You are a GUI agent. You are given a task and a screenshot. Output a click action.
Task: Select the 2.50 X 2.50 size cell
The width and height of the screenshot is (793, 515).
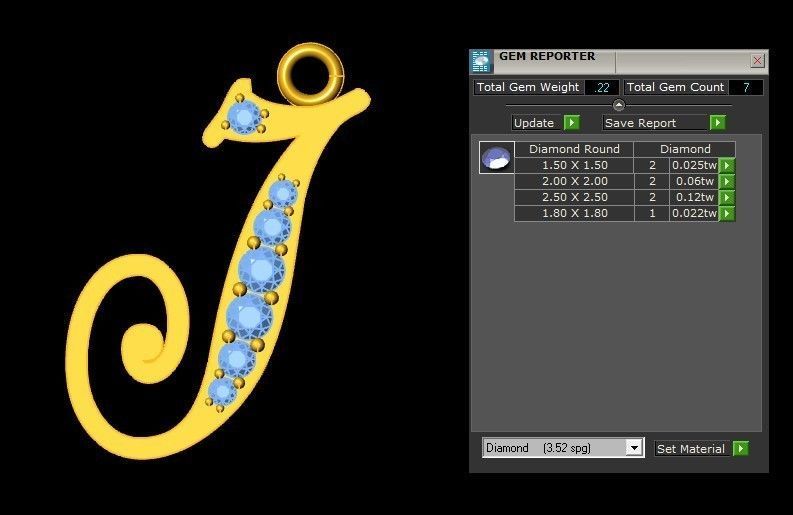pos(575,197)
